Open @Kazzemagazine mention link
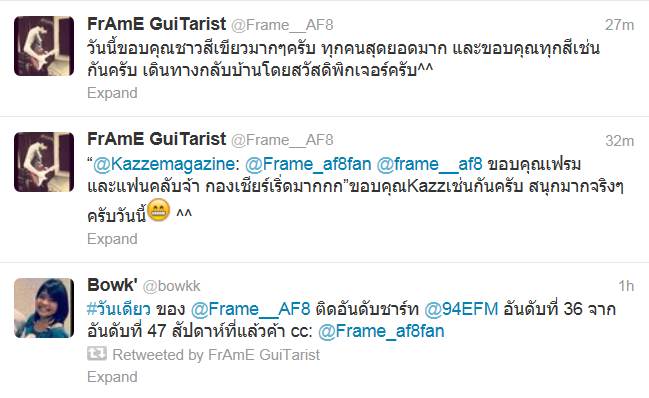This screenshot has width=649, height=398. tap(164, 164)
